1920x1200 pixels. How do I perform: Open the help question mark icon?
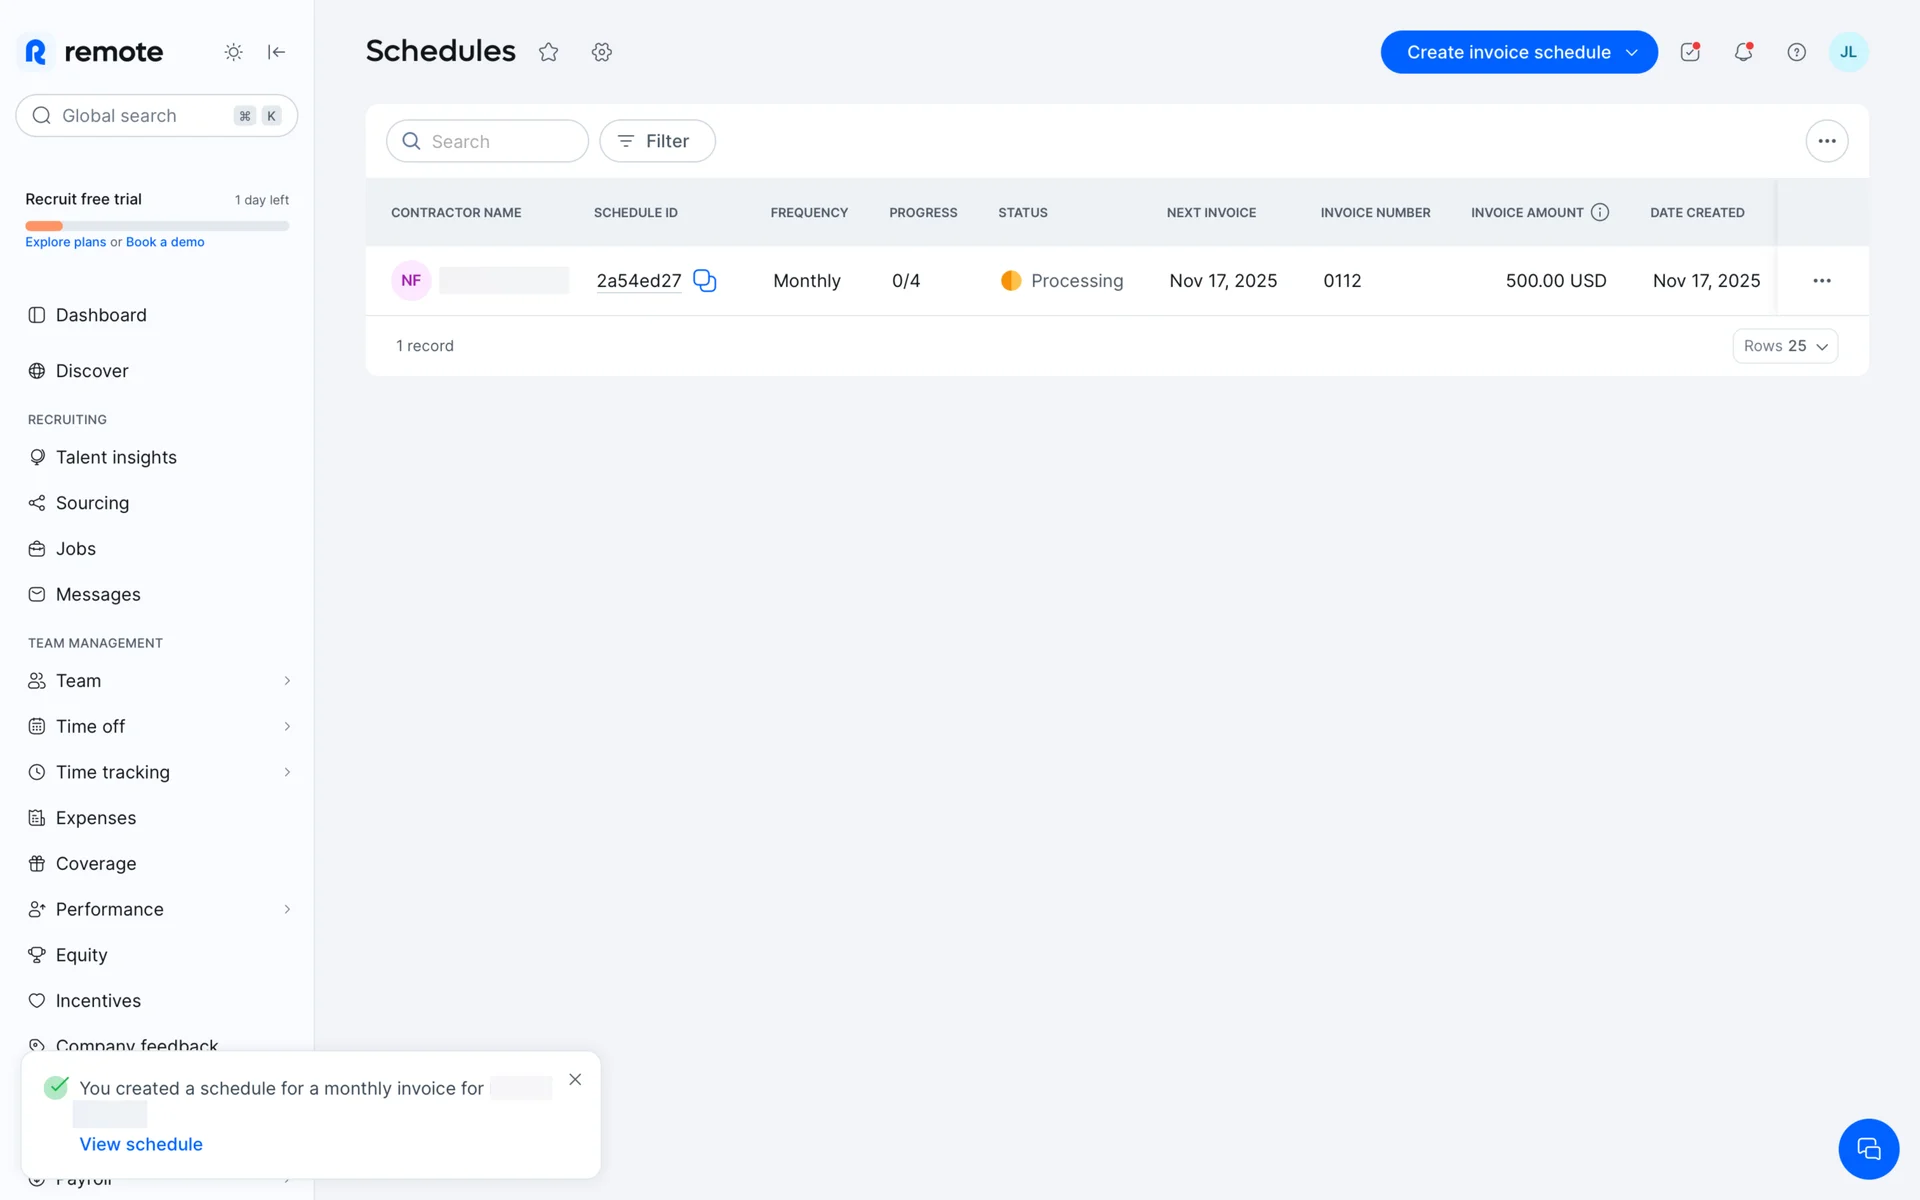(x=1796, y=52)
